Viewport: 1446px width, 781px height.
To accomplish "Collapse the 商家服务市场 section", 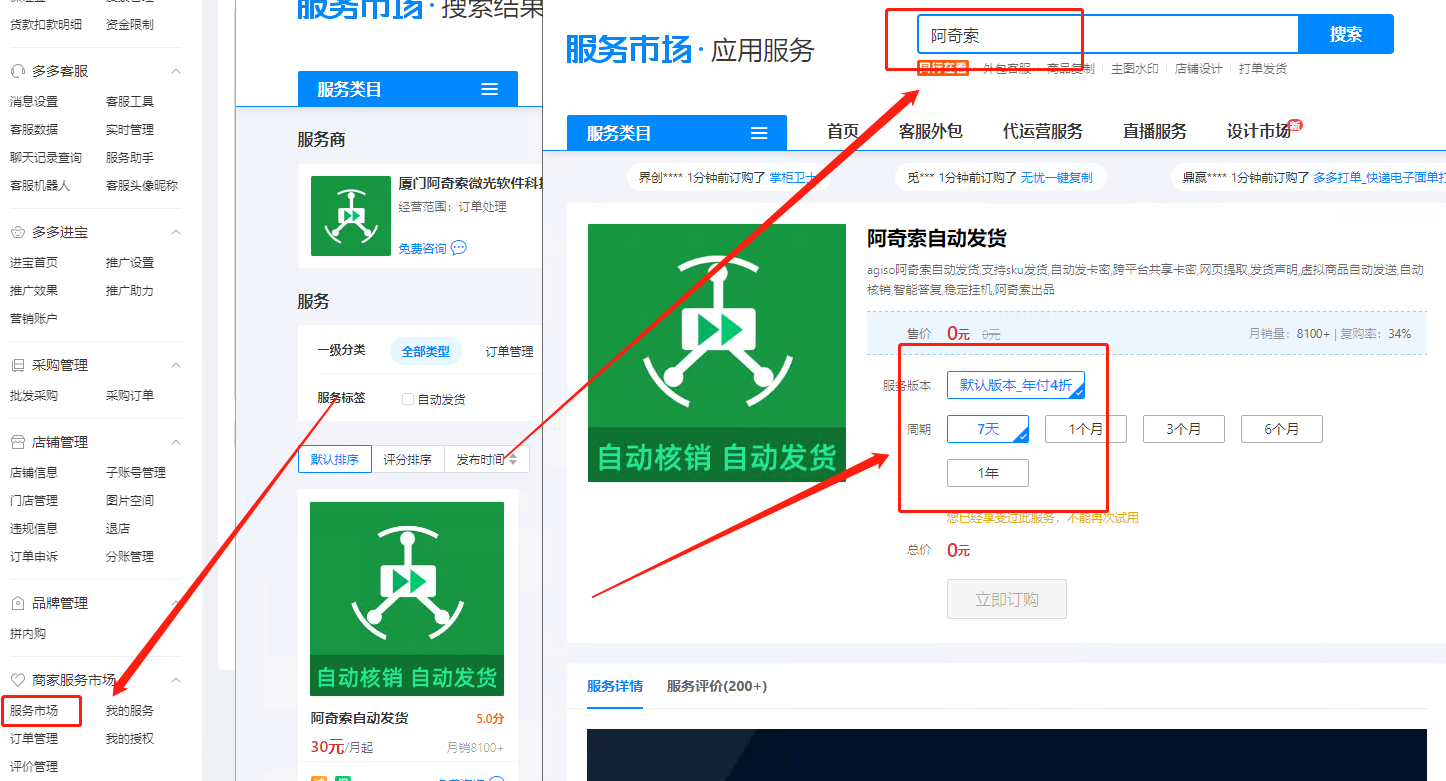I will pyautogui.click(x=176, y=680).
